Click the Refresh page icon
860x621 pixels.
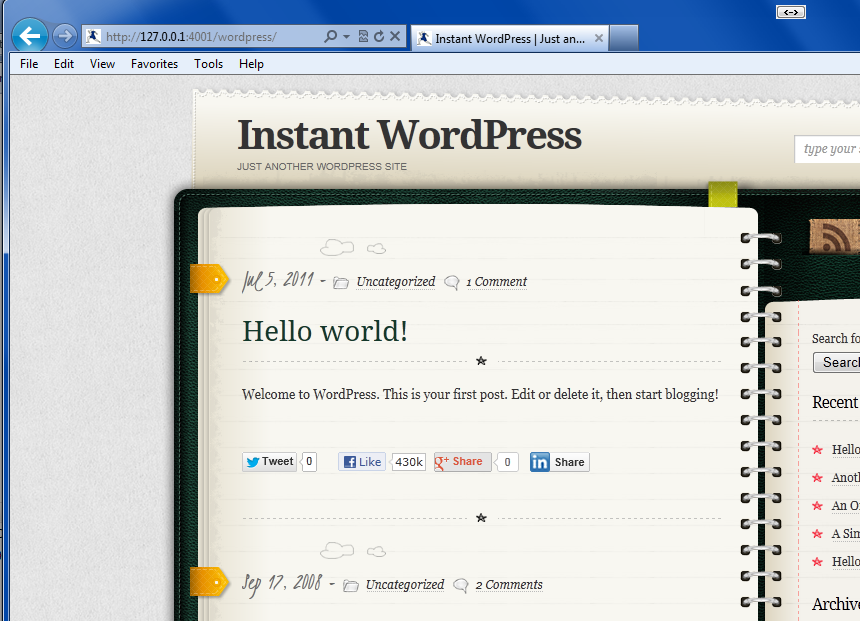coord(379,37)
